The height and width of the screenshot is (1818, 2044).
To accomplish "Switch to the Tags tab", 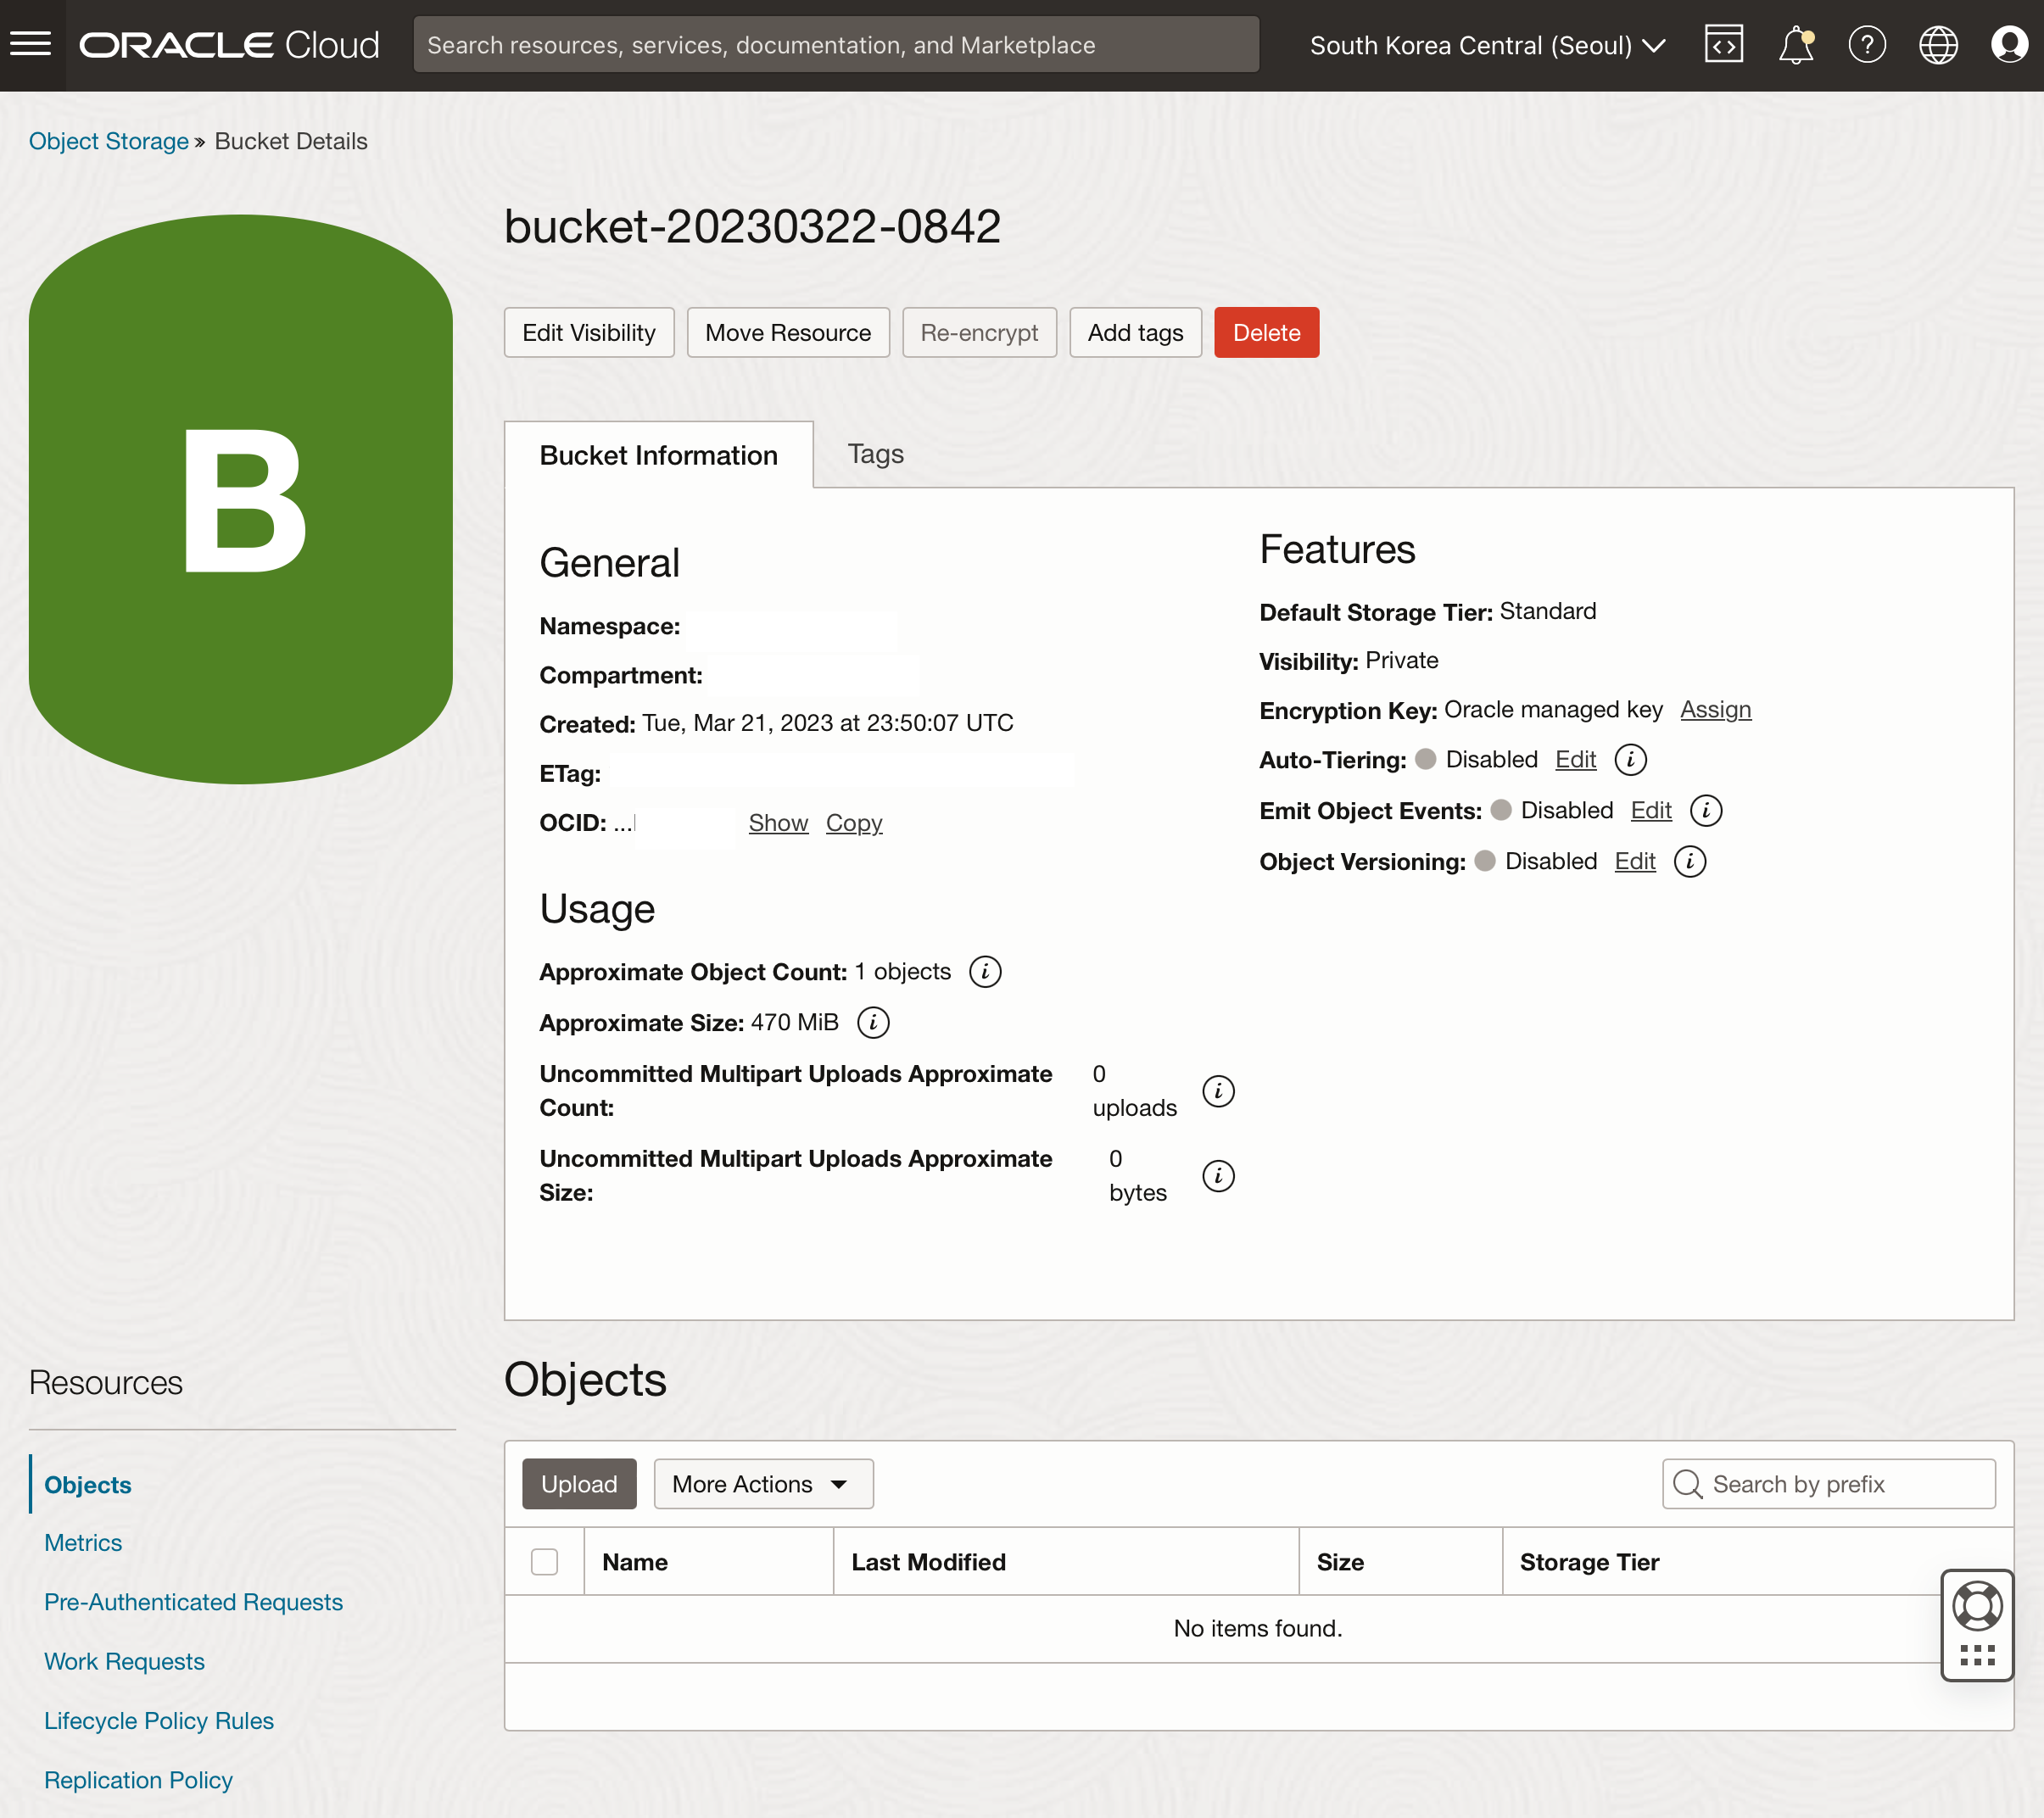I will tap(875, 454).
